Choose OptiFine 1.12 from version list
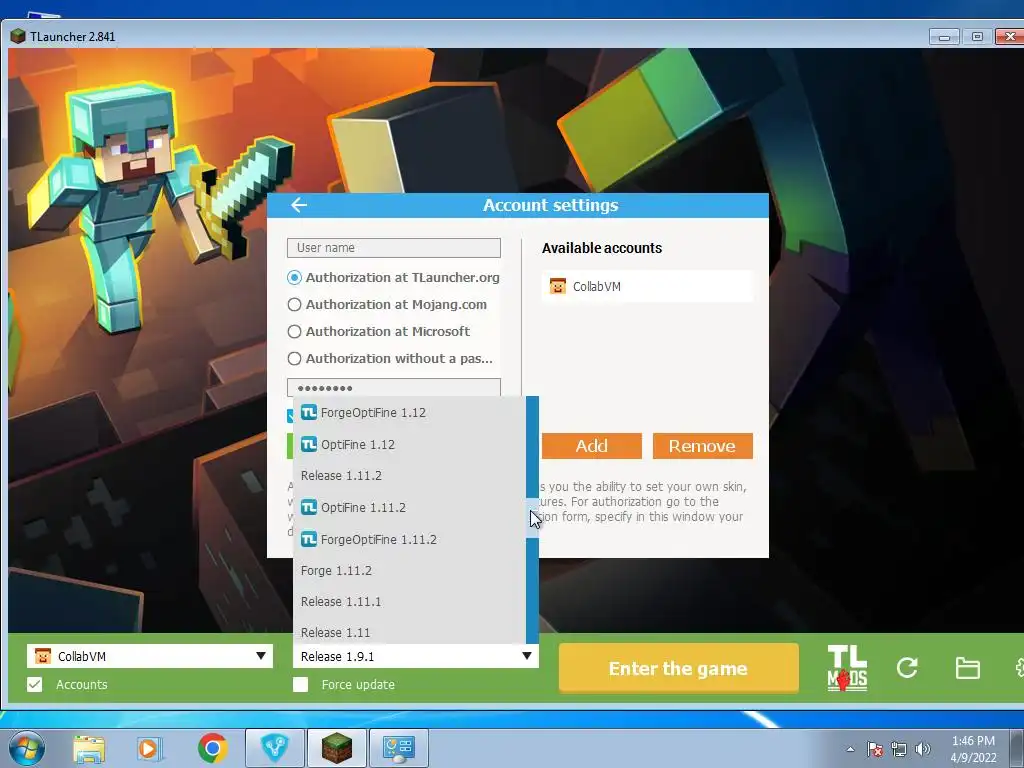This screenshot has height=768, width=1024. [409, 444]
